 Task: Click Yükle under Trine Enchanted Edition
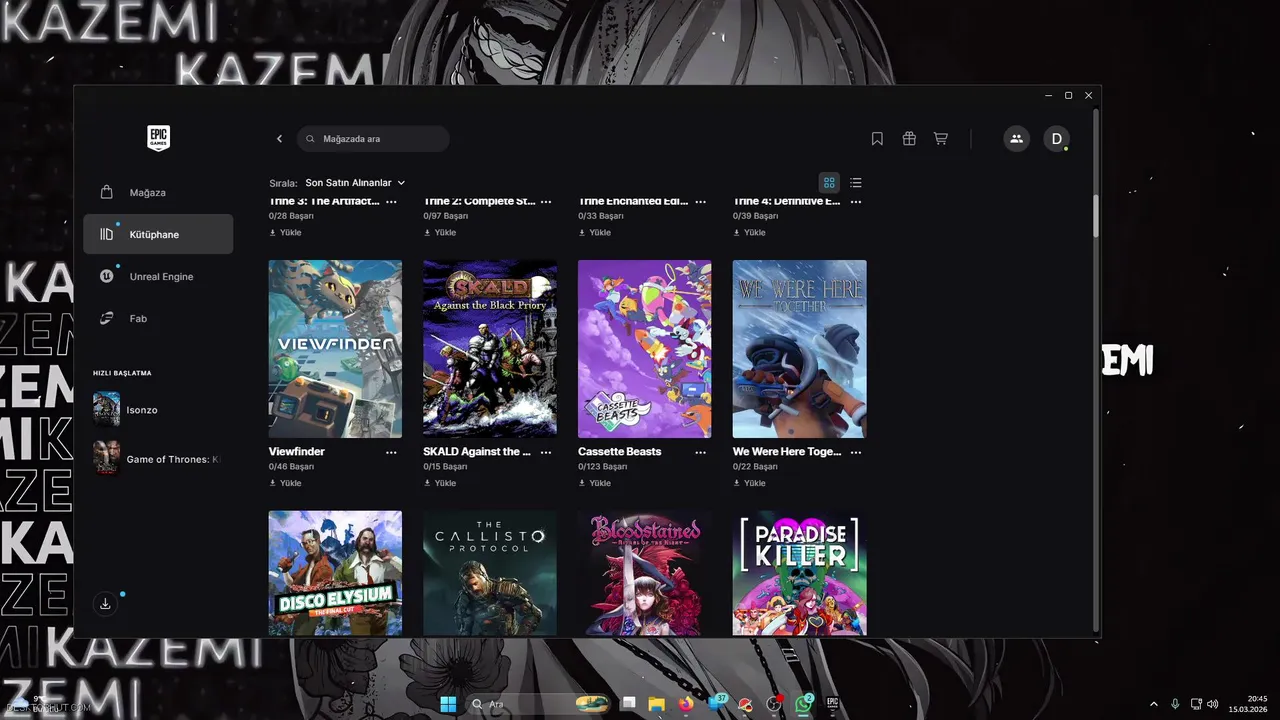click(x=594, y=233)
